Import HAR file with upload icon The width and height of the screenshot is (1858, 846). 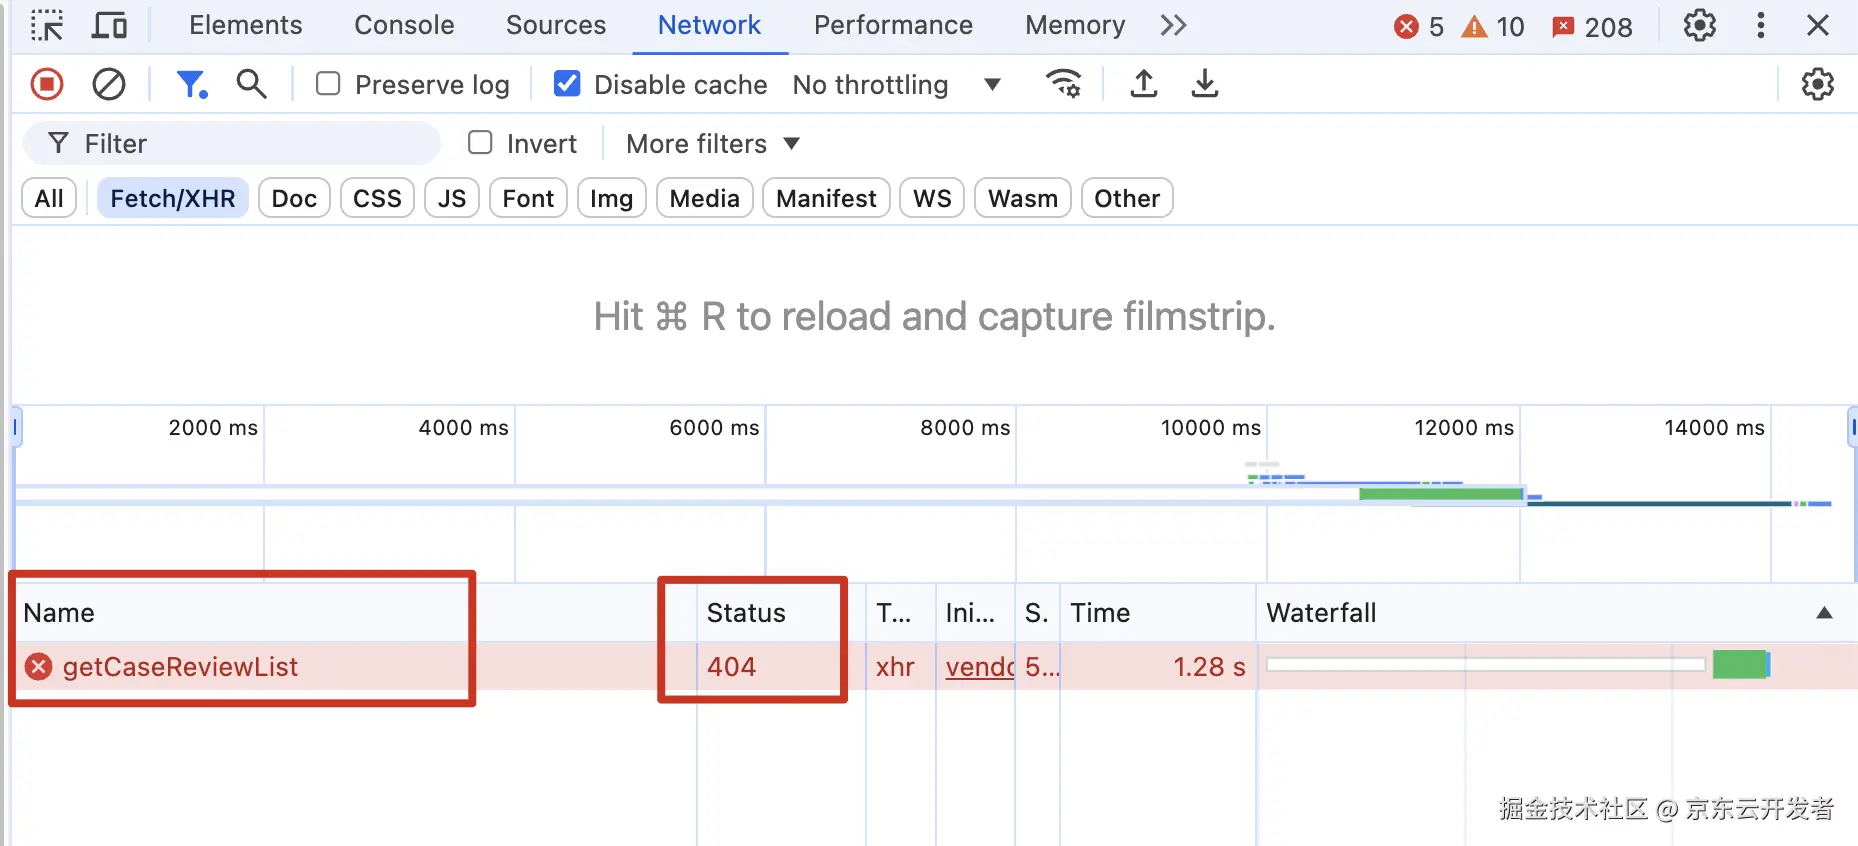coord(1143,84)
